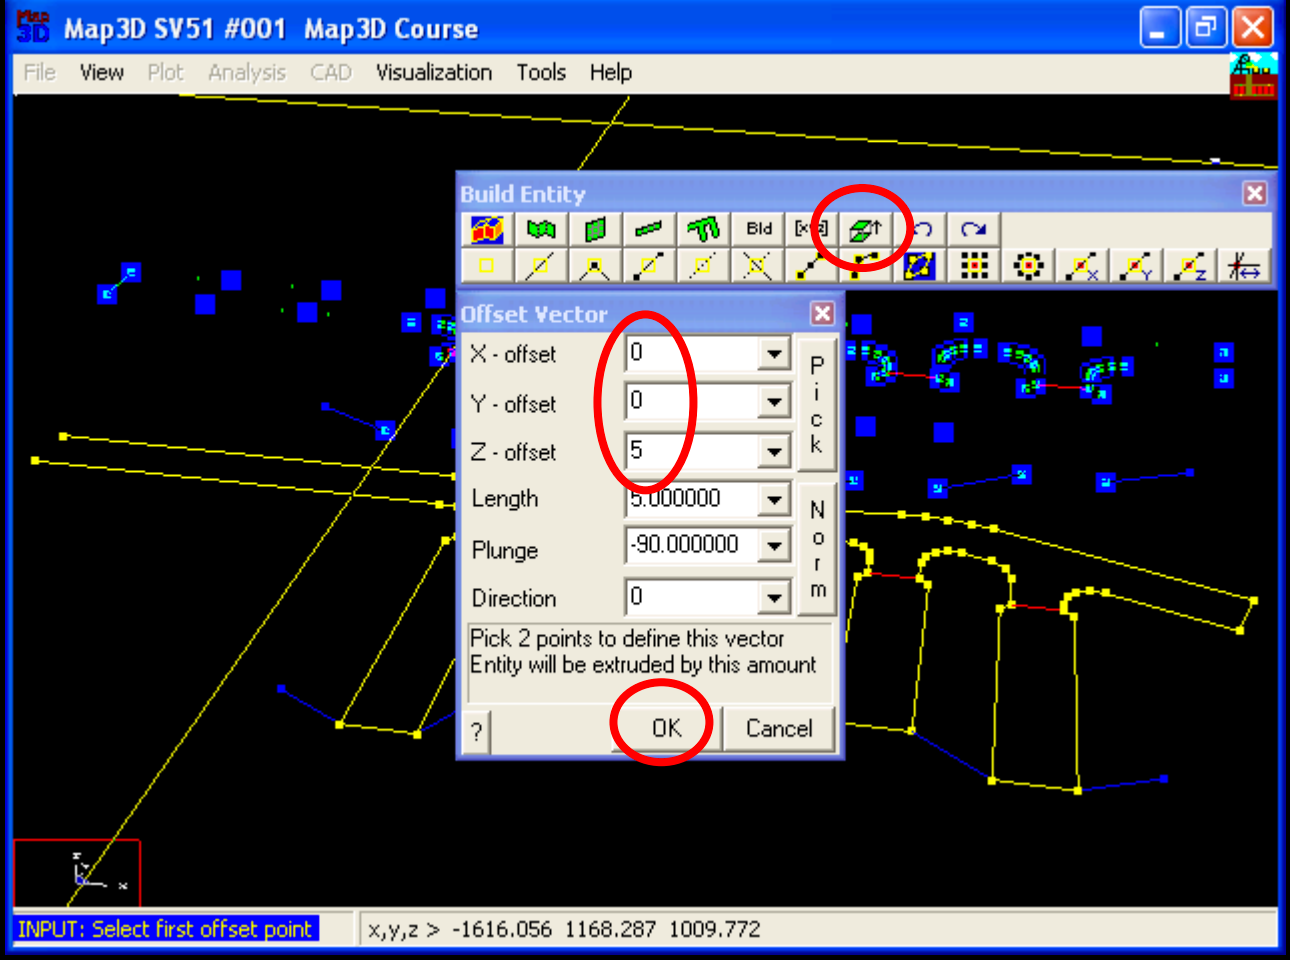Lock snapping along the Z axis
This screenshot has height=960, width=1290.
point(1190,266)
